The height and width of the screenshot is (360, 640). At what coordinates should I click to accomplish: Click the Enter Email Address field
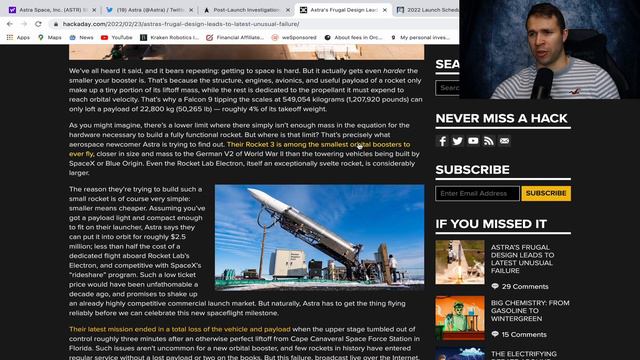pyautogui.click(x=477, y=193)
